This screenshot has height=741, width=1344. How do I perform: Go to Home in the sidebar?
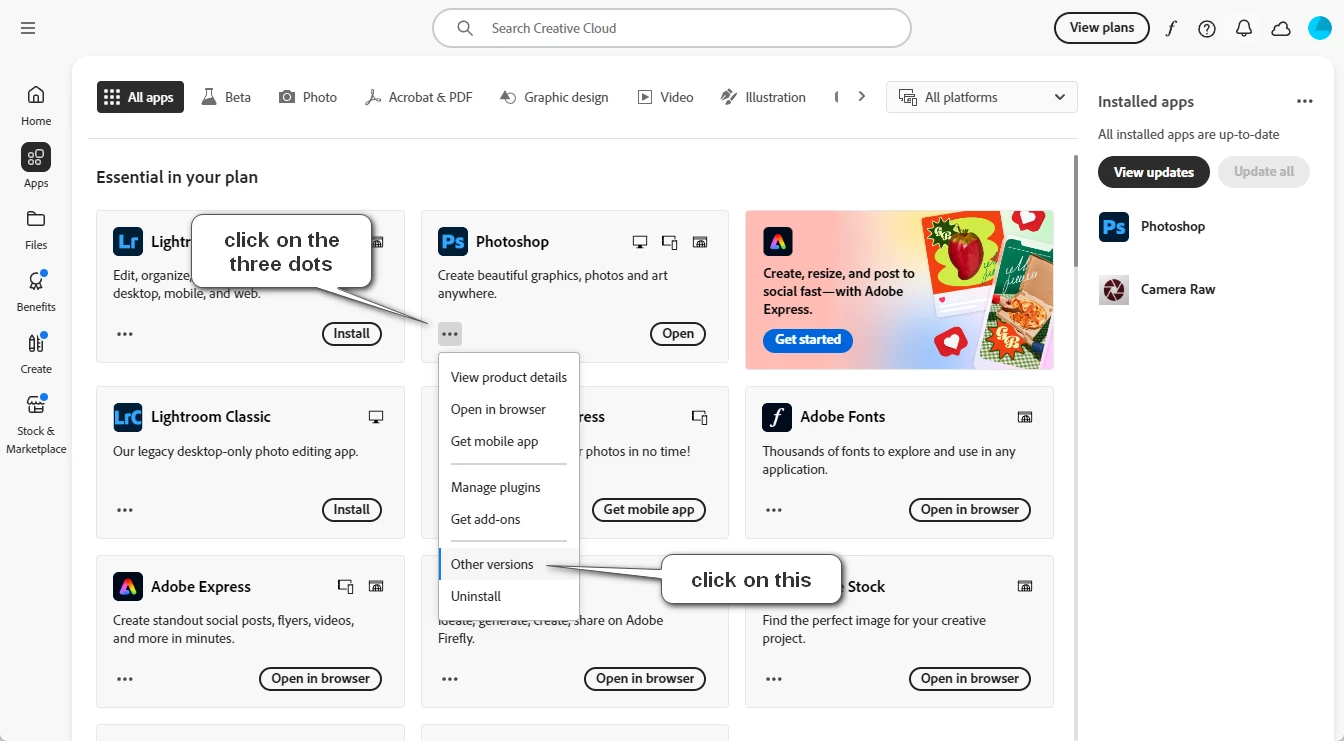(x=36, y=105)
